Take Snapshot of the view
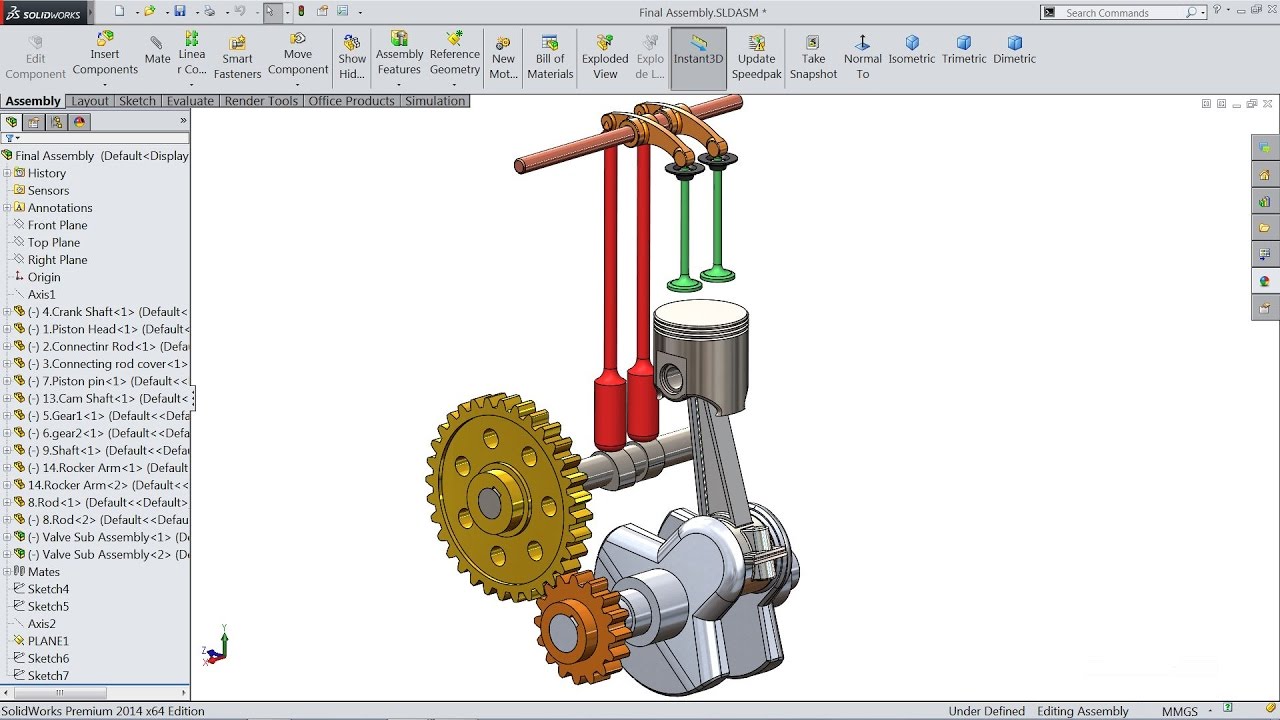Image resolution: width=1280 pixels, height=720 pixels. coord(813,58)
